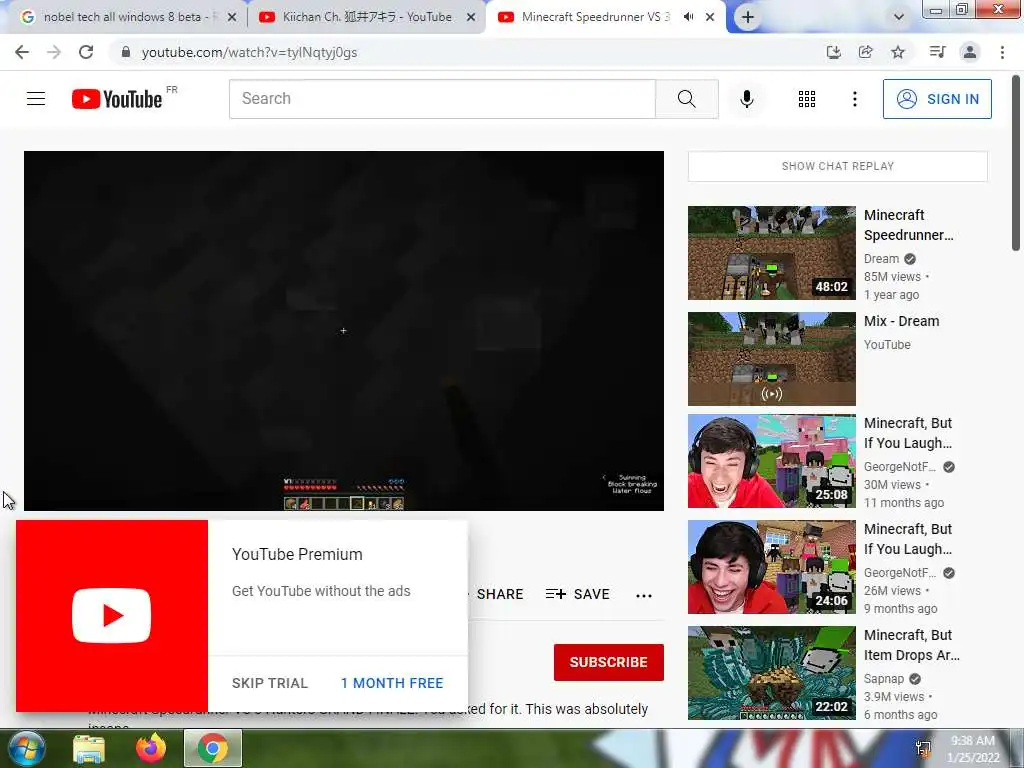Click the red SUBSCRIBE button
The image size is (1024, 768).
(609, 662)
